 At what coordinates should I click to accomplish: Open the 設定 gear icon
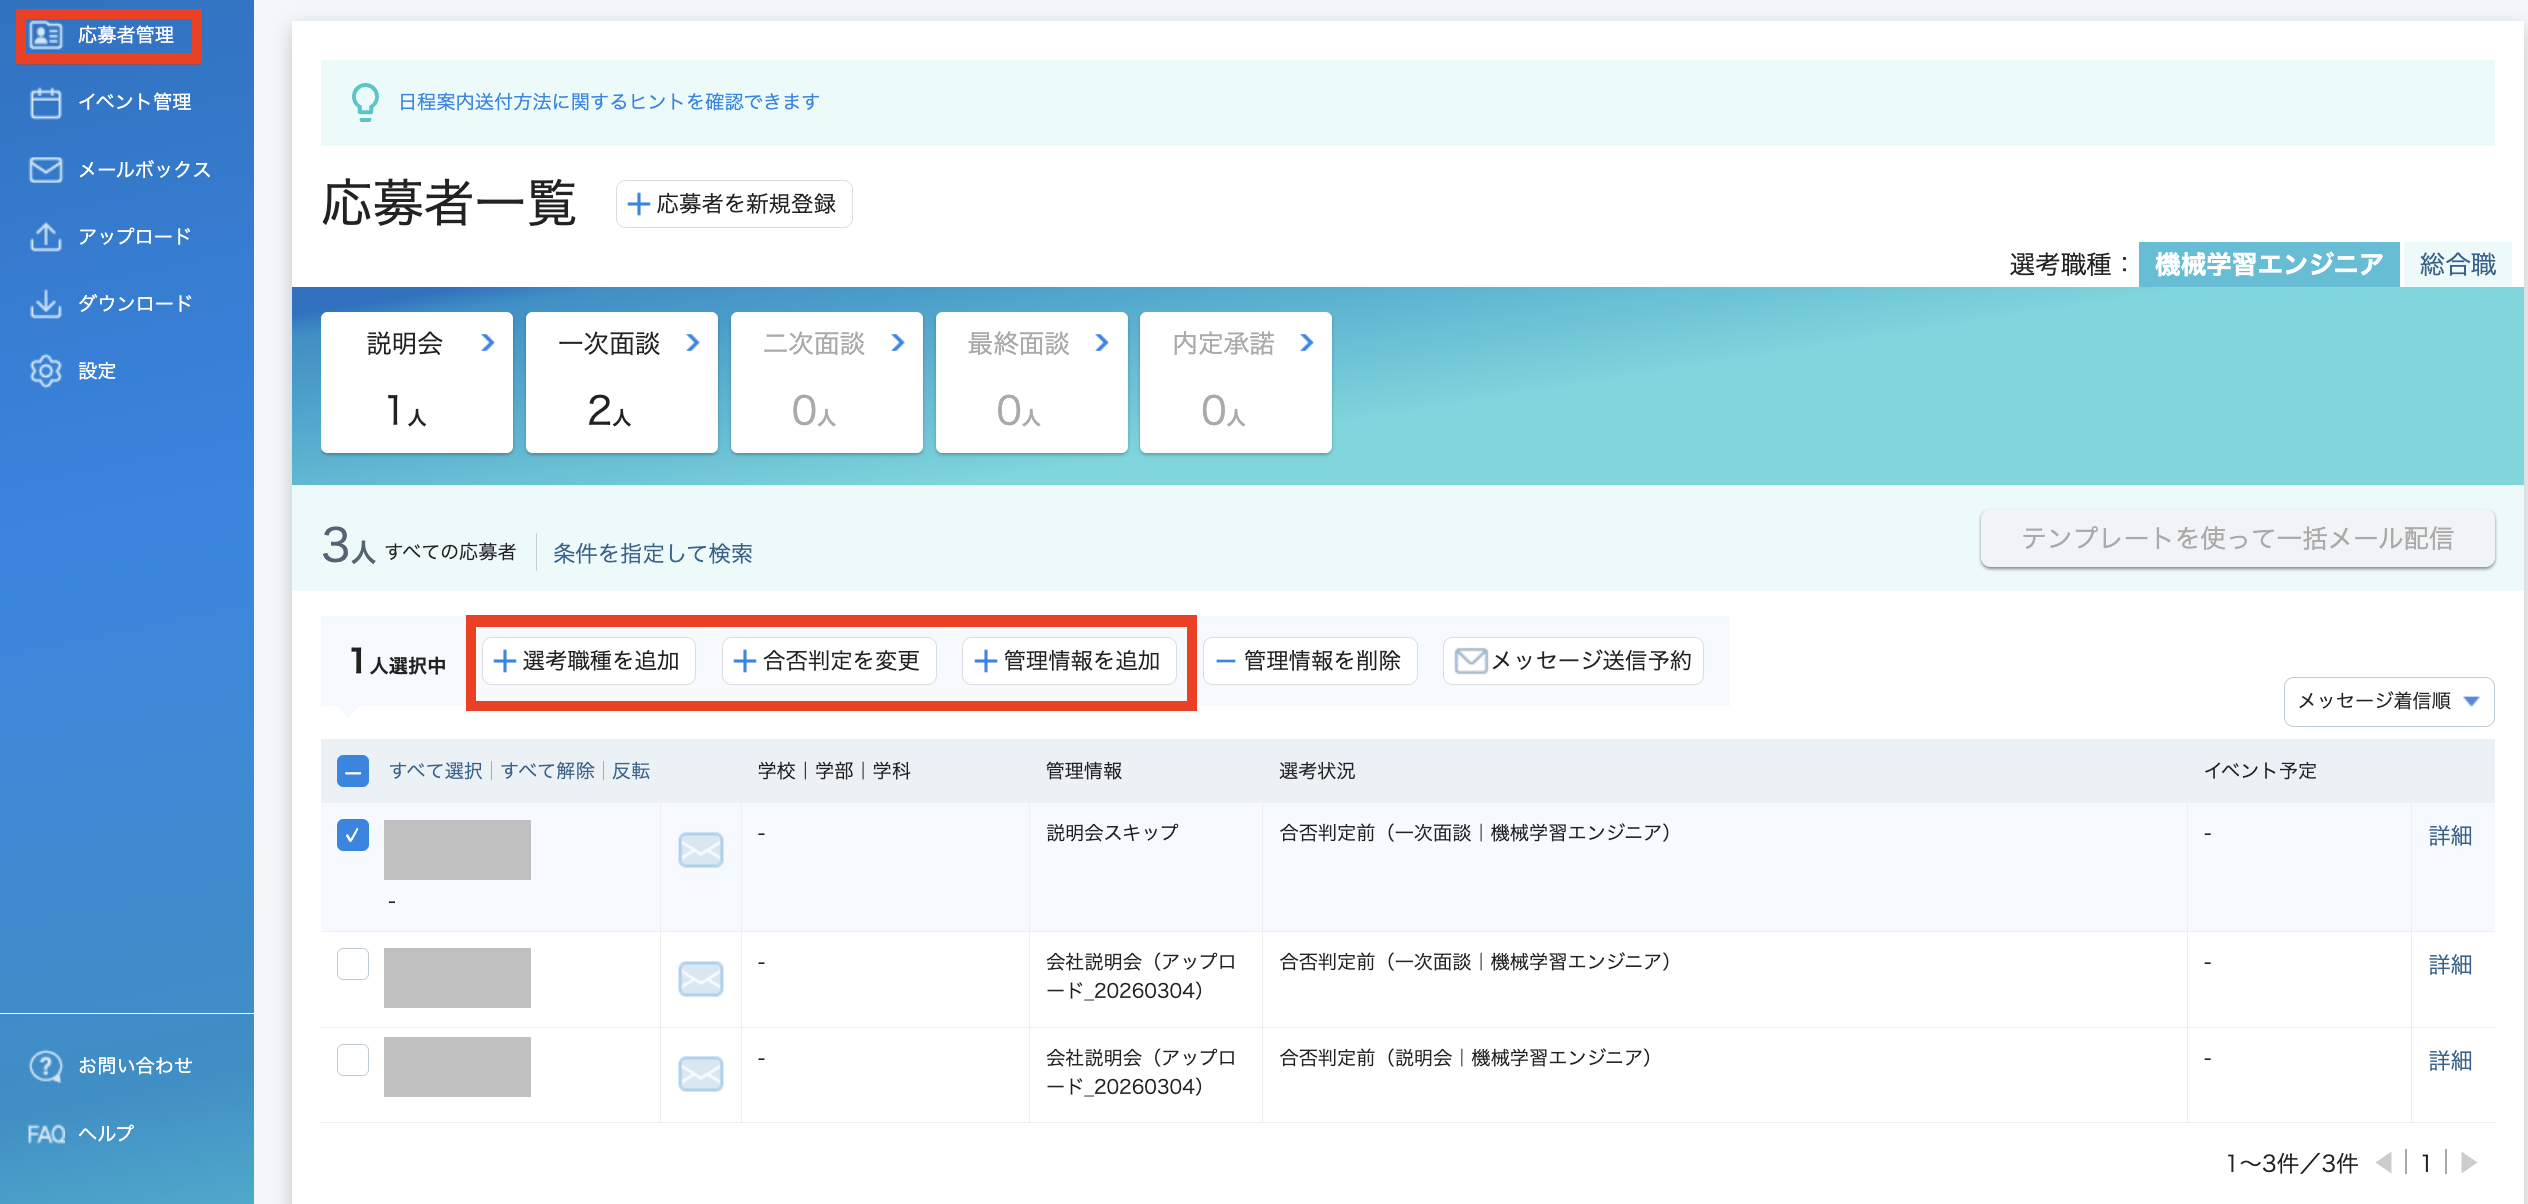(45, 371)
